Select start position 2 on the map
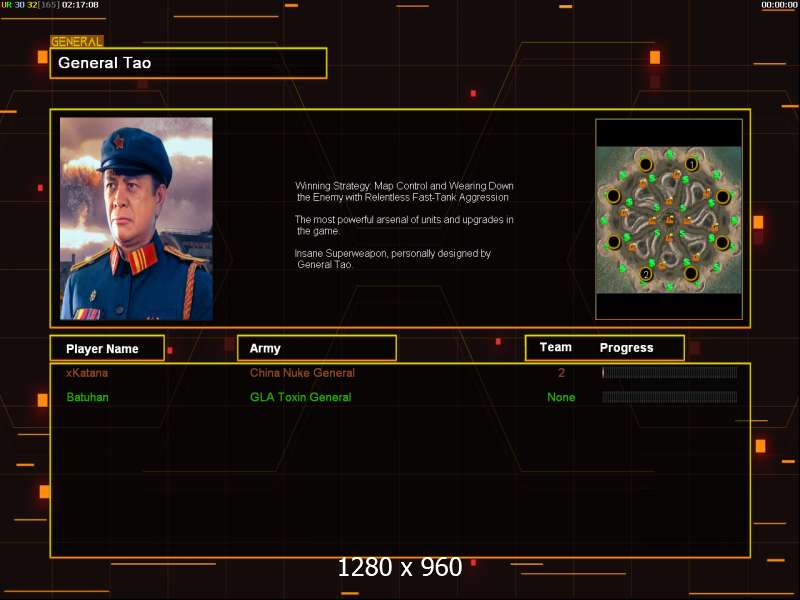The height and width of the screenshot is (600, 800). (x=646, y=274)
